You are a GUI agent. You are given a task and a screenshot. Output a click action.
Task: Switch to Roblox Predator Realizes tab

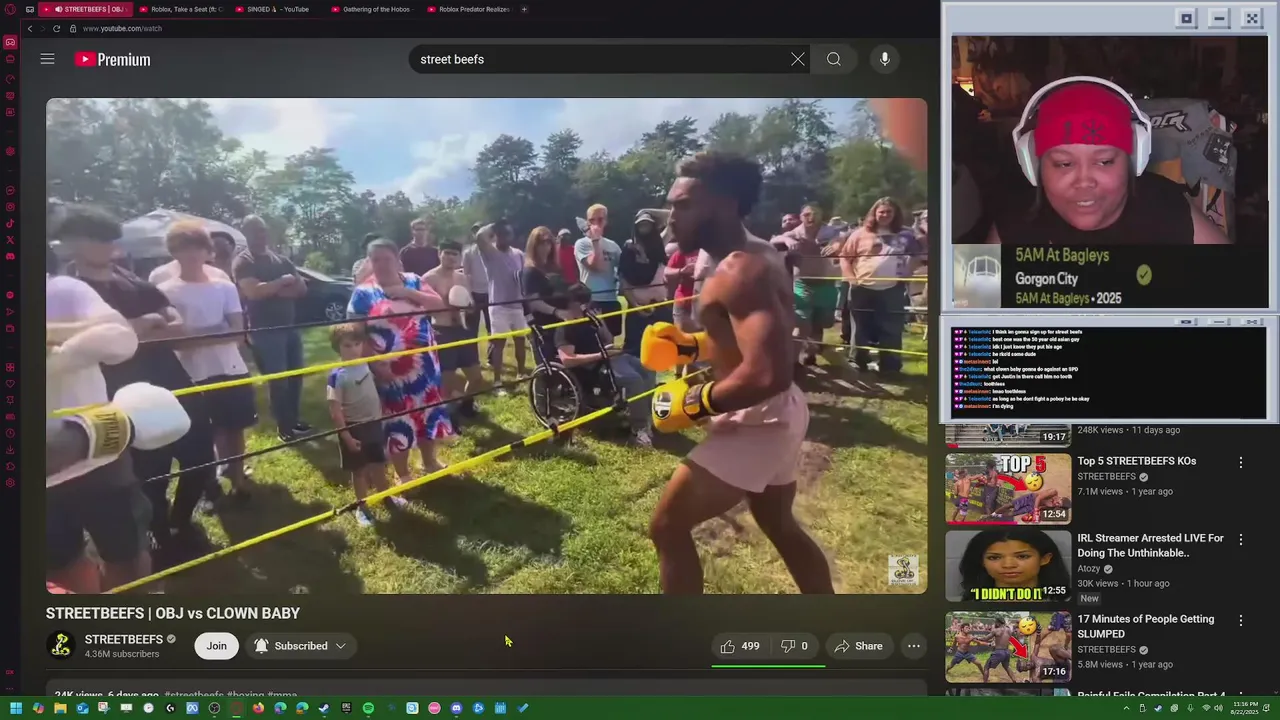click(x=468, y=9)
